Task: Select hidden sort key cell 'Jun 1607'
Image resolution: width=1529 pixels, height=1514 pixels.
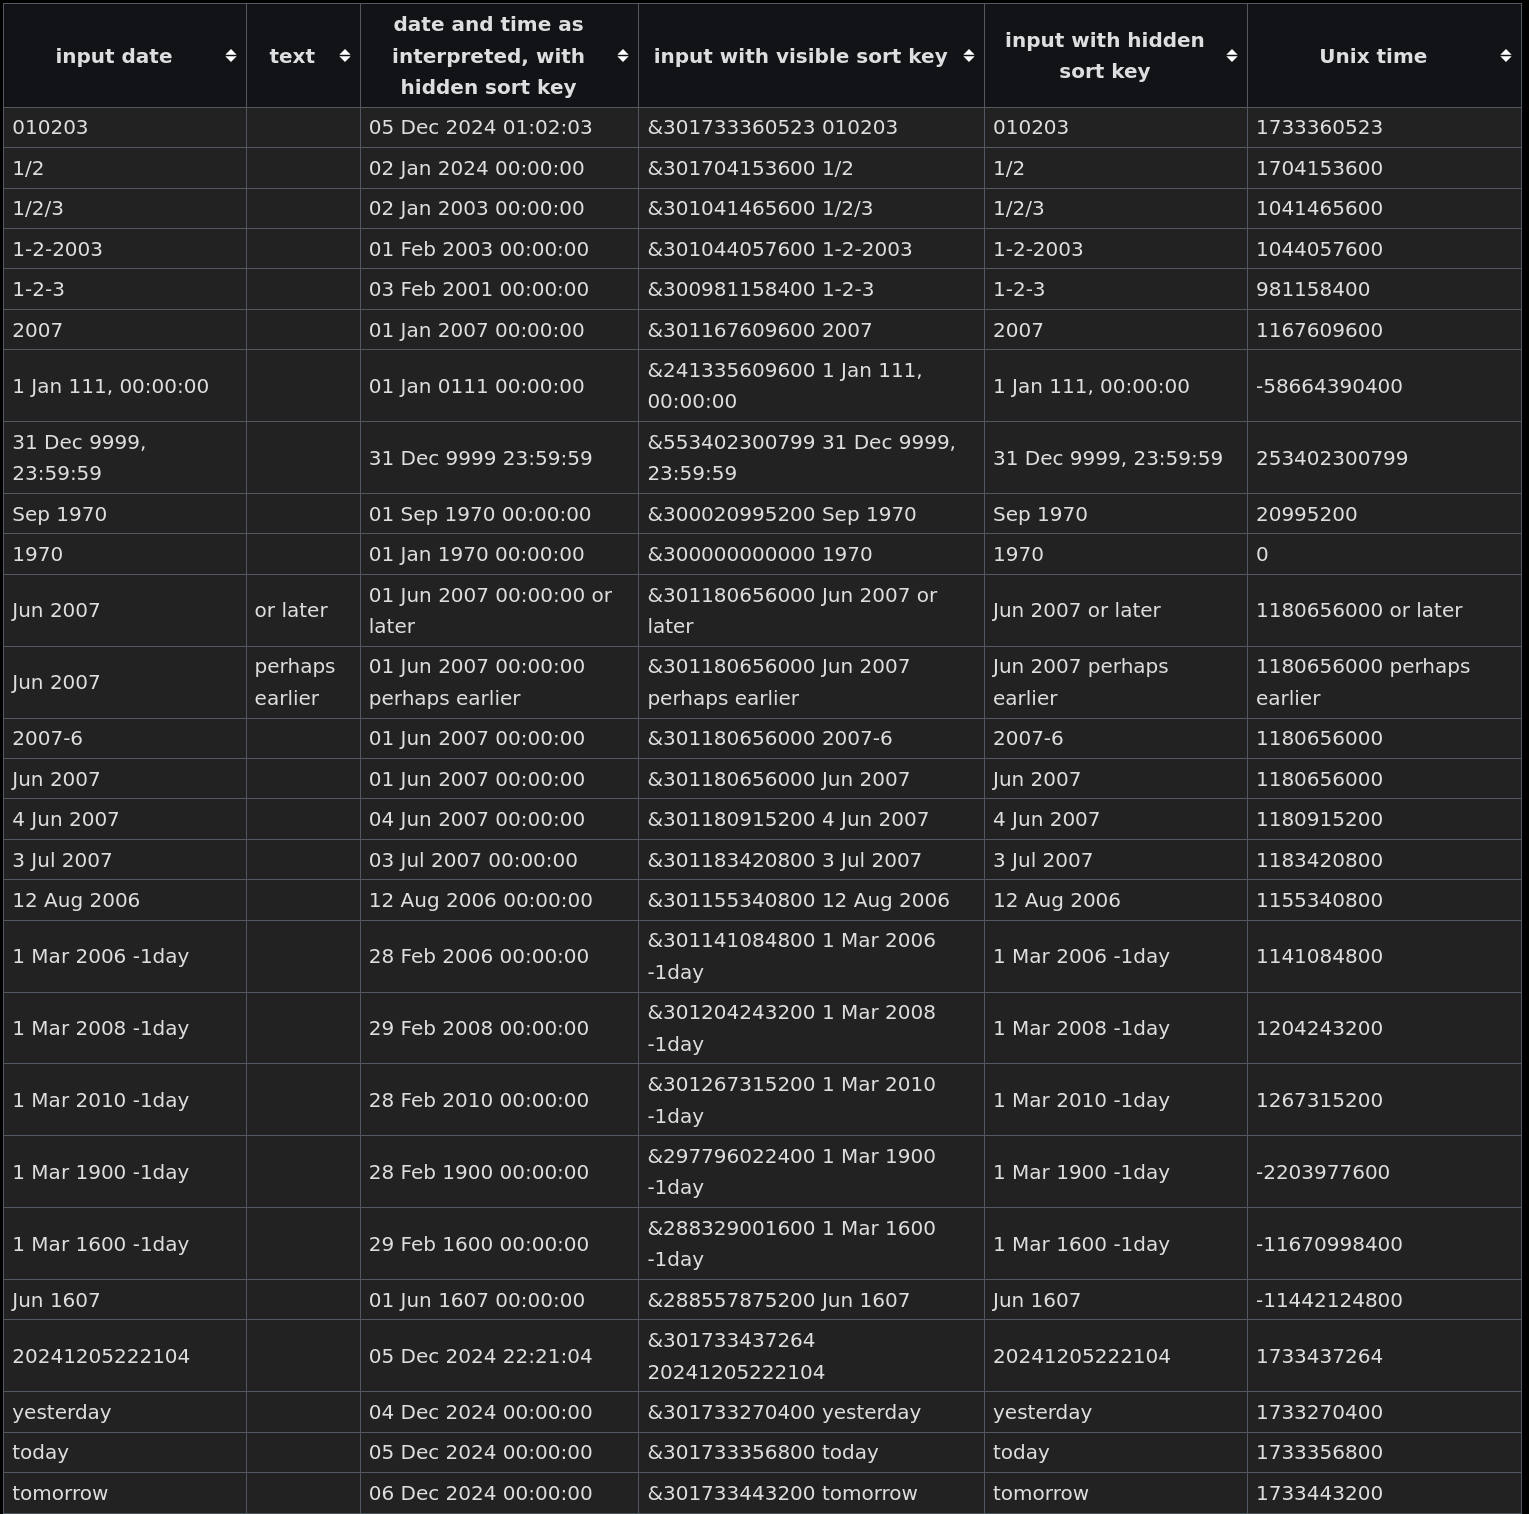Action: pos(1115,1300)
